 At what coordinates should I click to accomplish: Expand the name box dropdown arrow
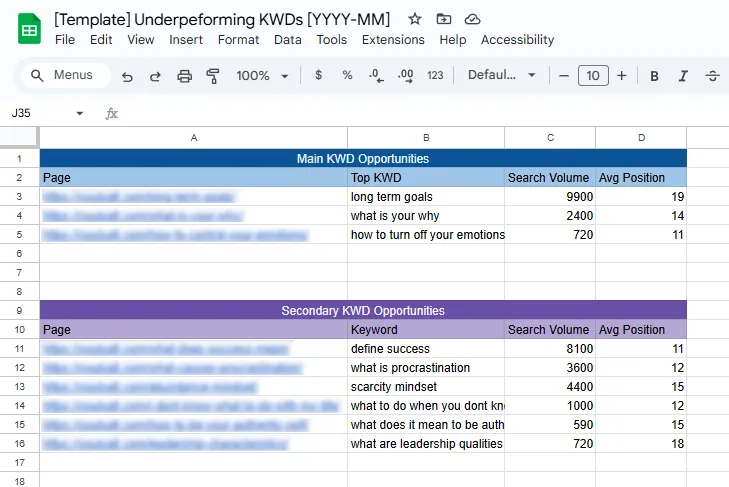coord(80,113)
